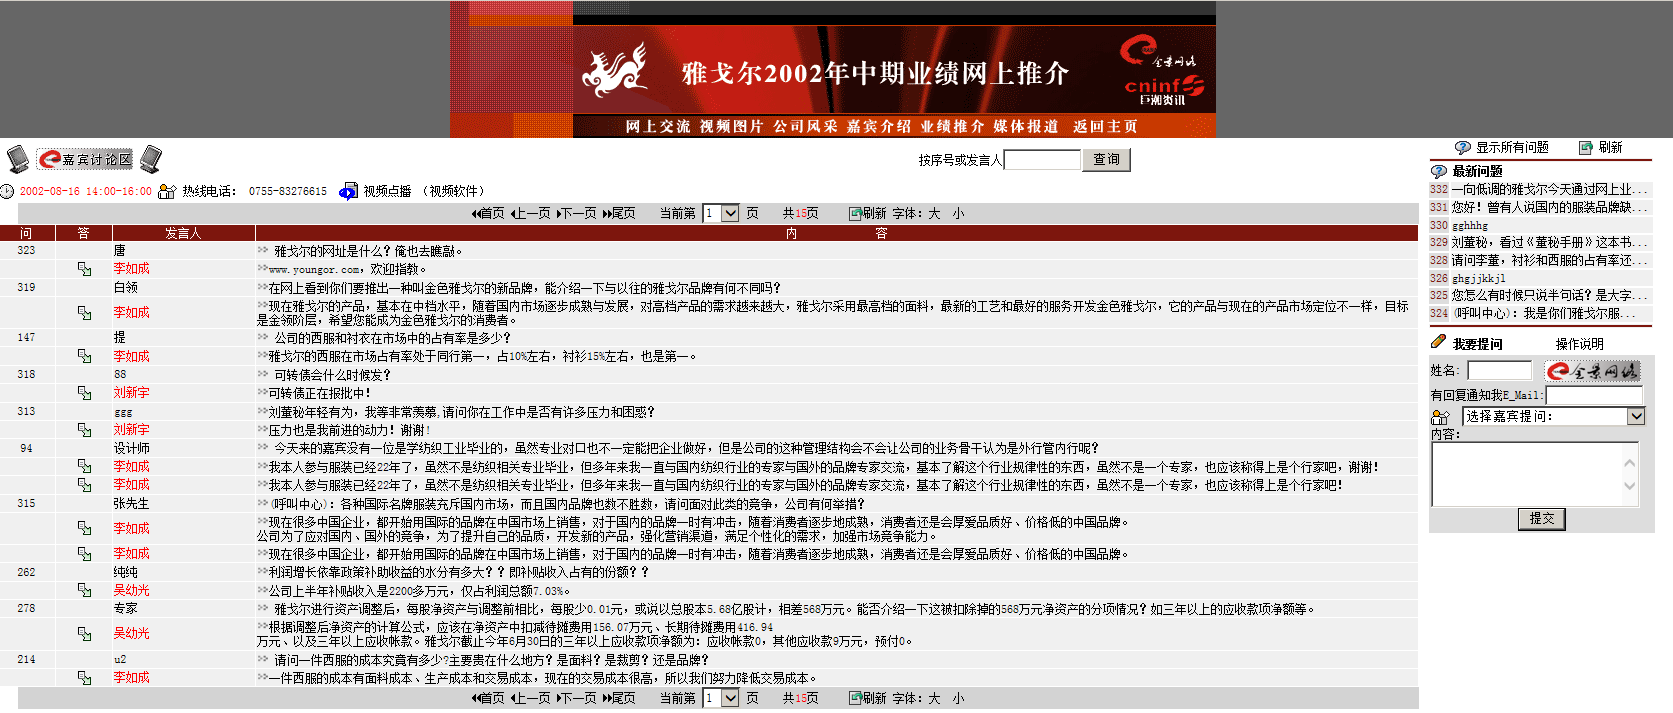The image size is (1673, 713).
Task: Open current page dropdown in bottom pagination bar
Action: (721, 698)
